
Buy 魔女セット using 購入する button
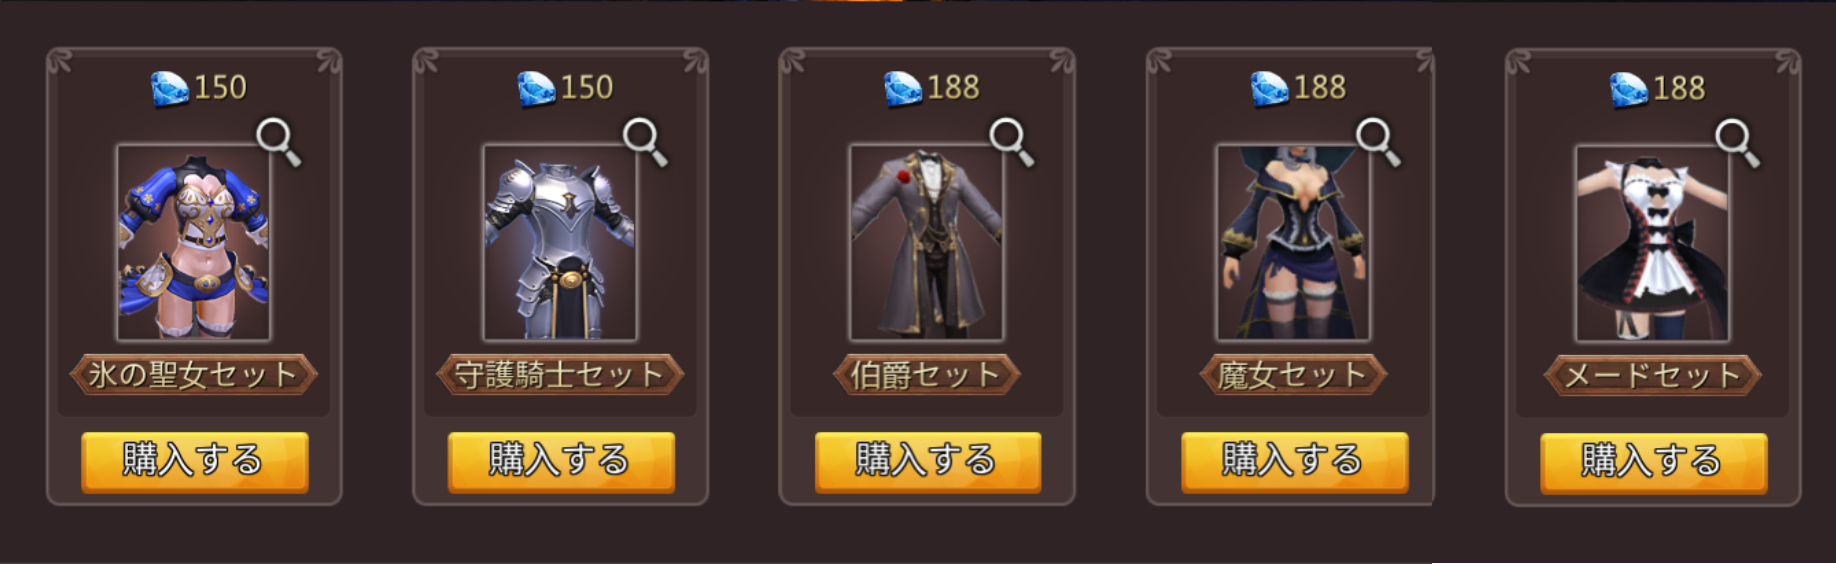pos(1295,461)
